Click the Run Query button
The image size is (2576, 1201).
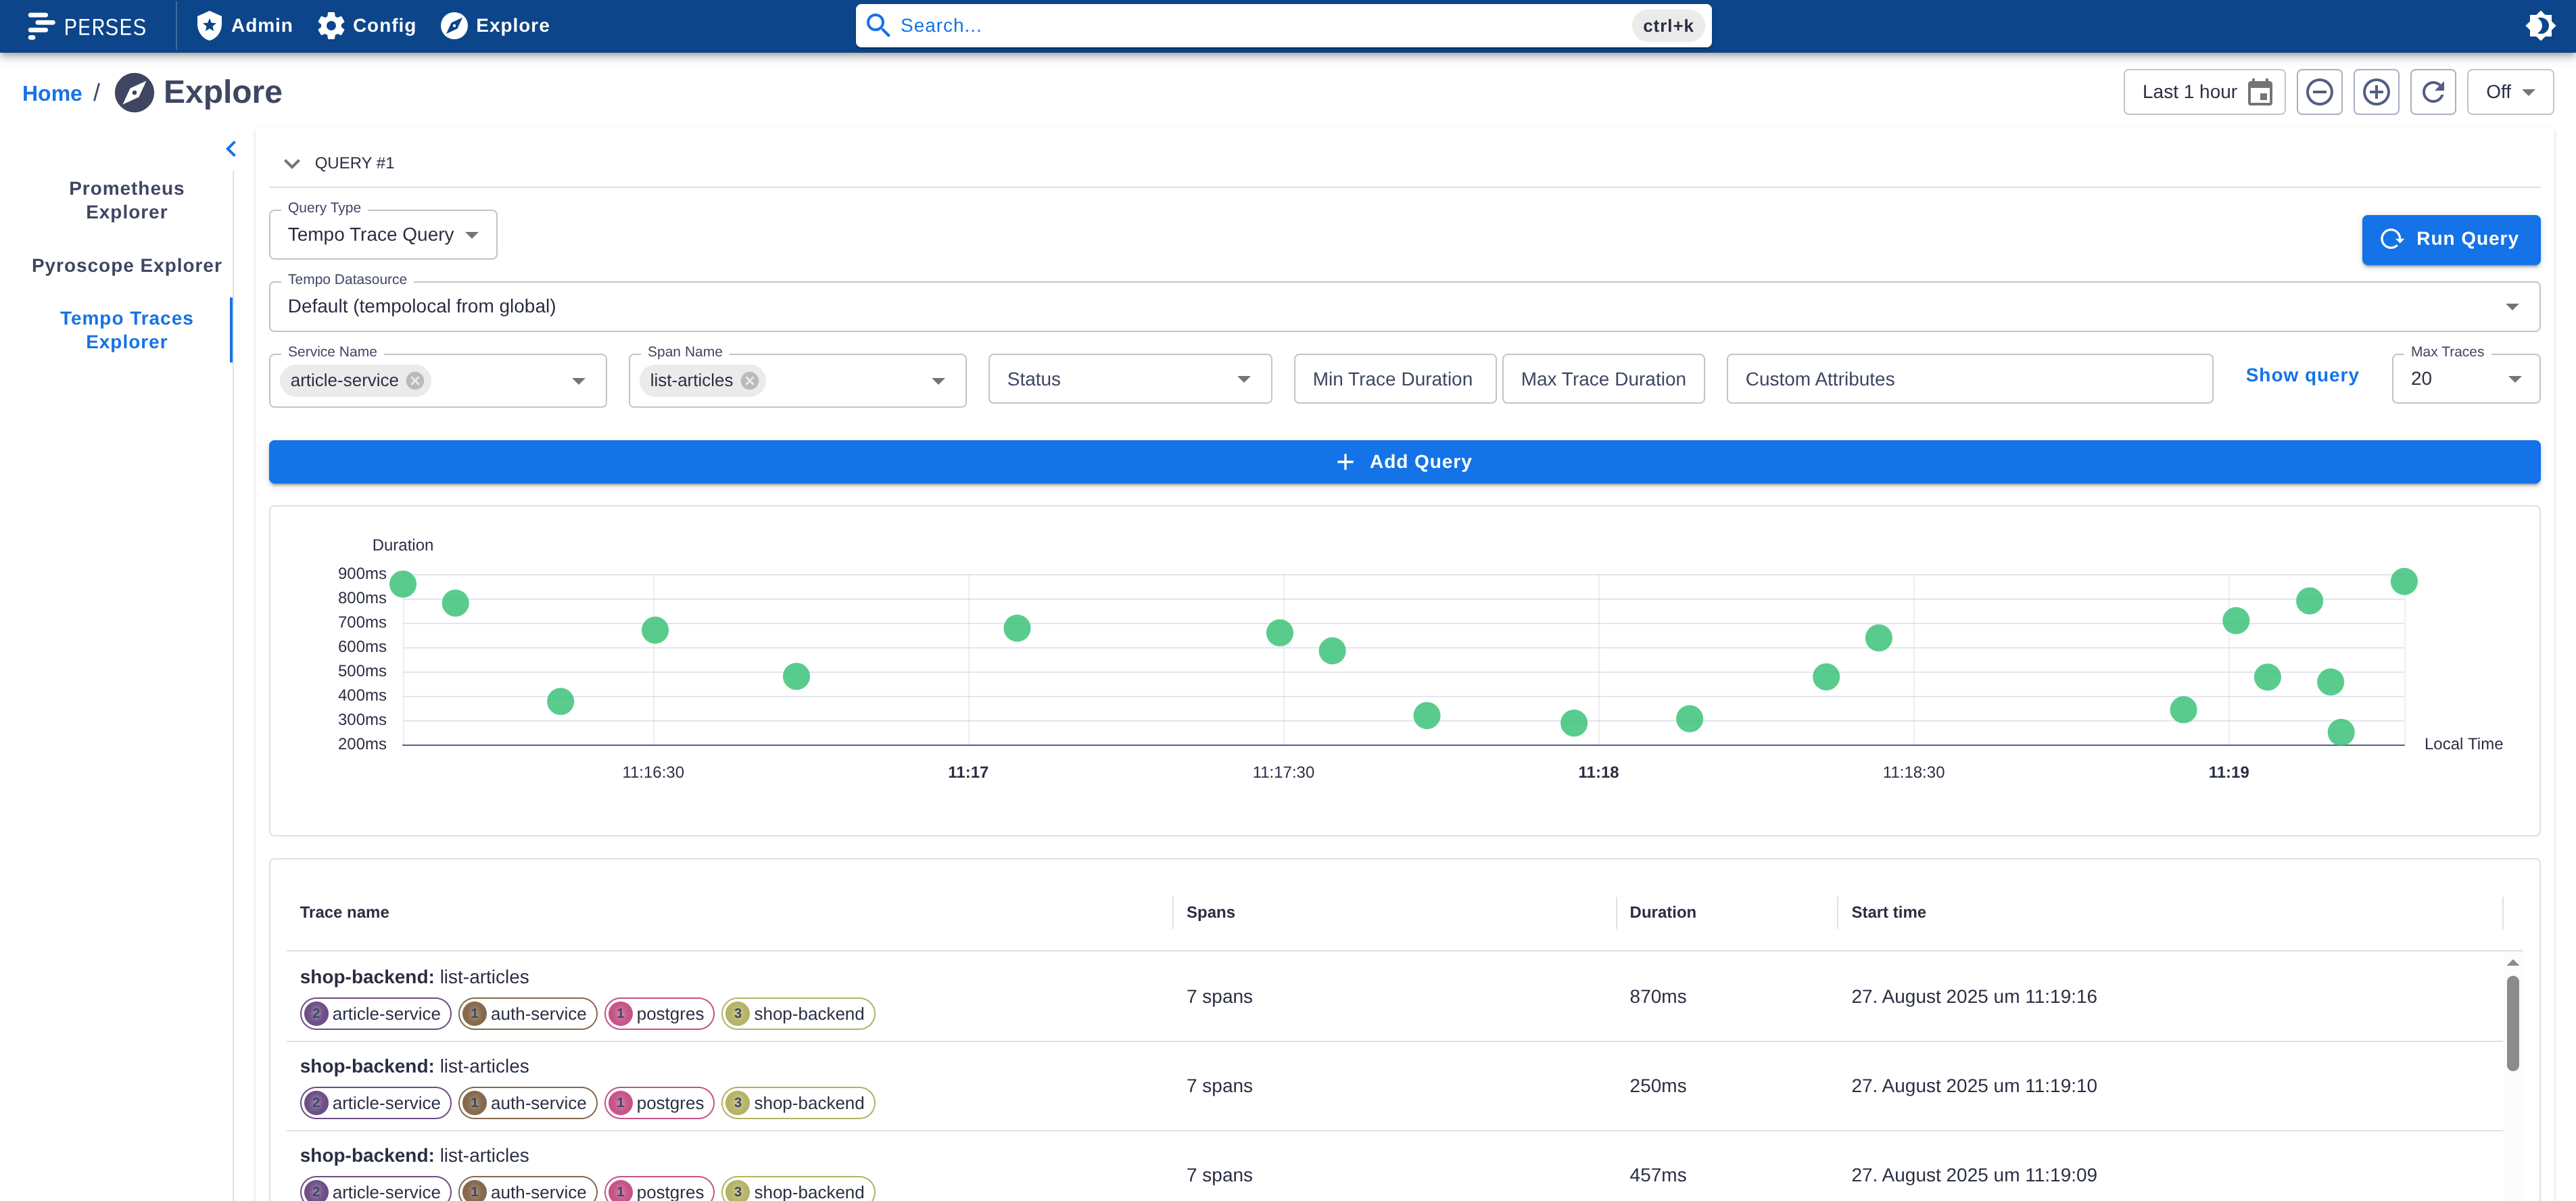pos(2450,239)
